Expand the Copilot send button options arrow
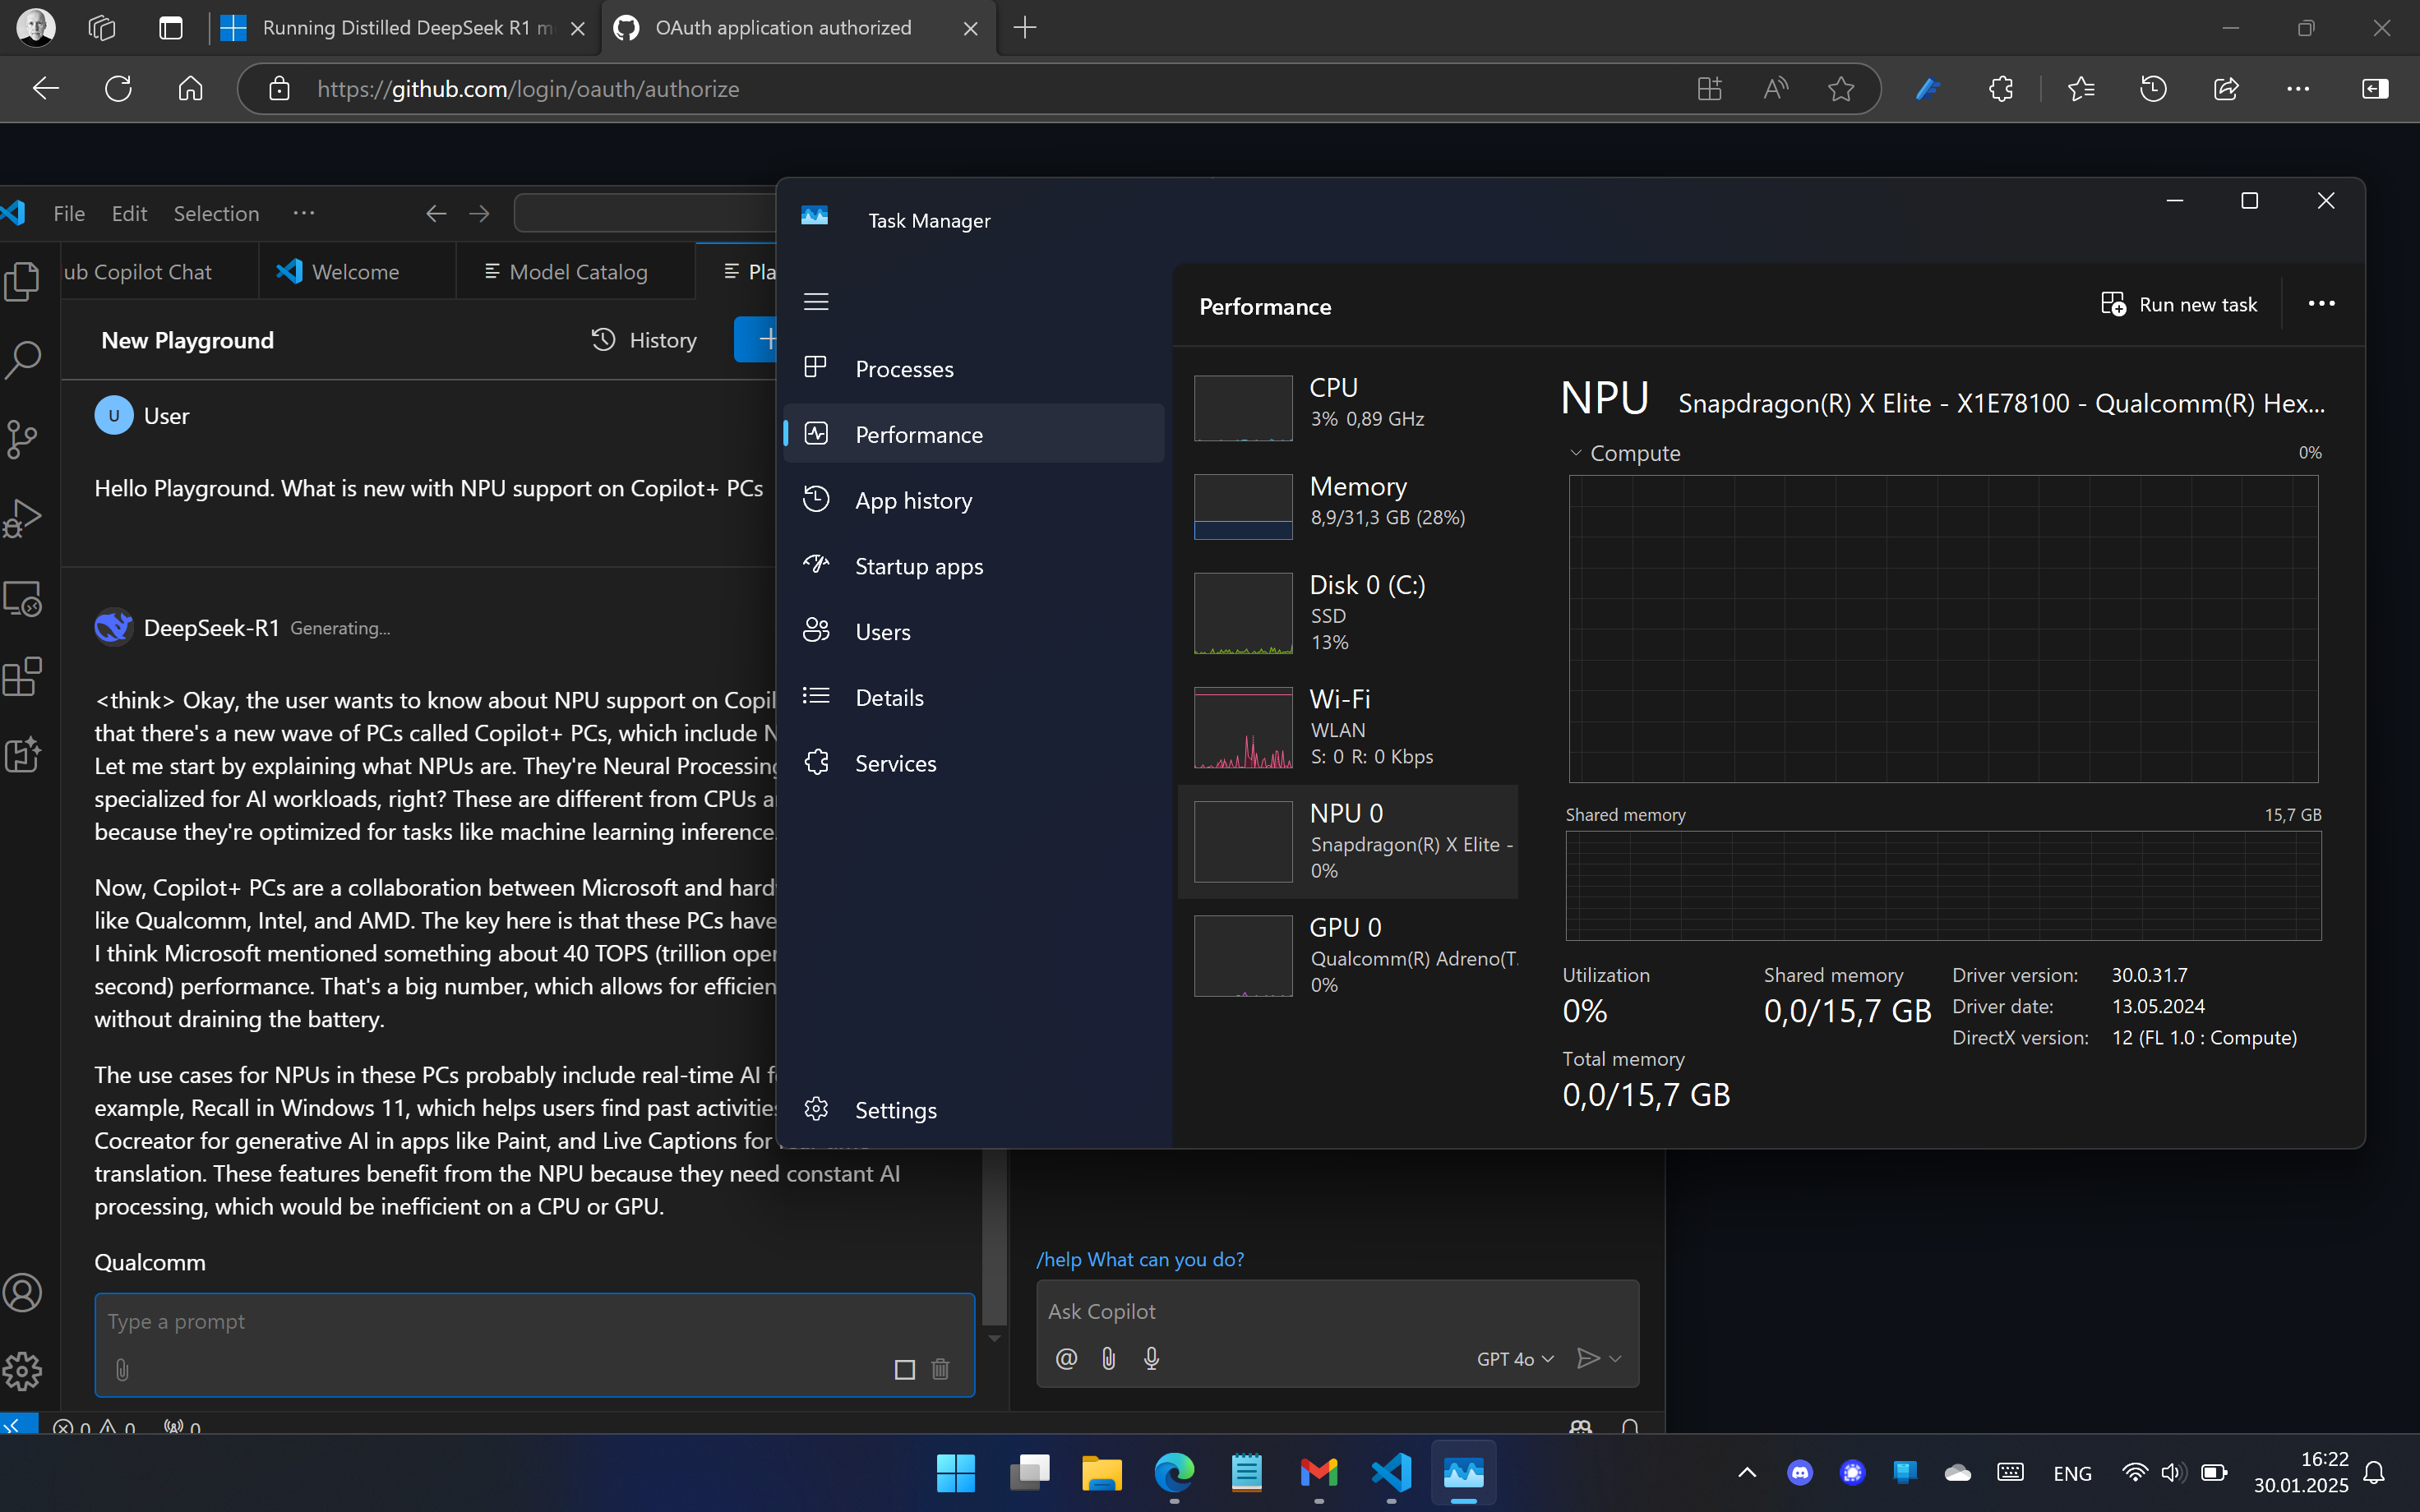The width and height of the screenshot is (2420, 1512). tap(1615, 1358)
